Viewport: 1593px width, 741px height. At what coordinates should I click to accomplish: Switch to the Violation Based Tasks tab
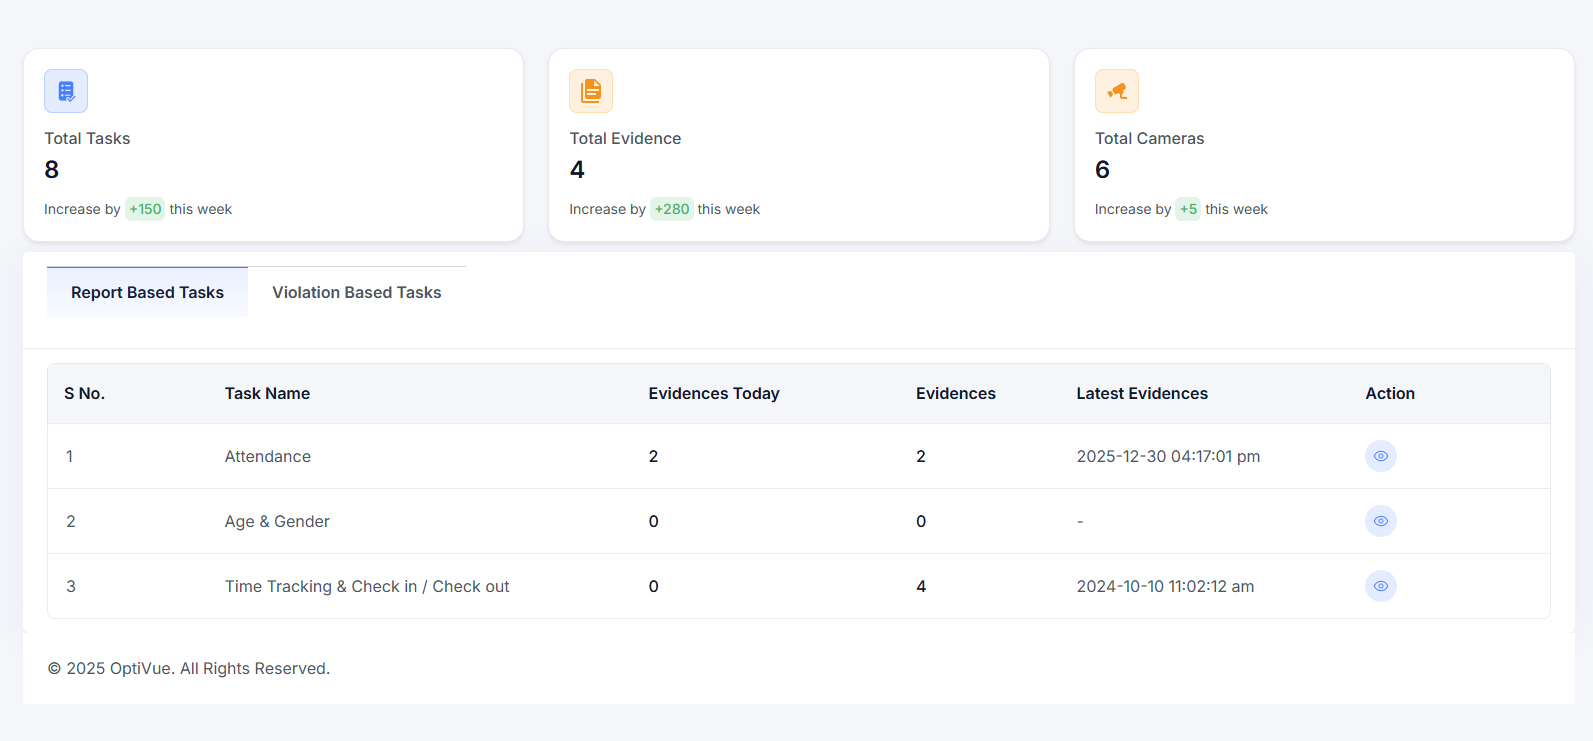coord(356,293)
